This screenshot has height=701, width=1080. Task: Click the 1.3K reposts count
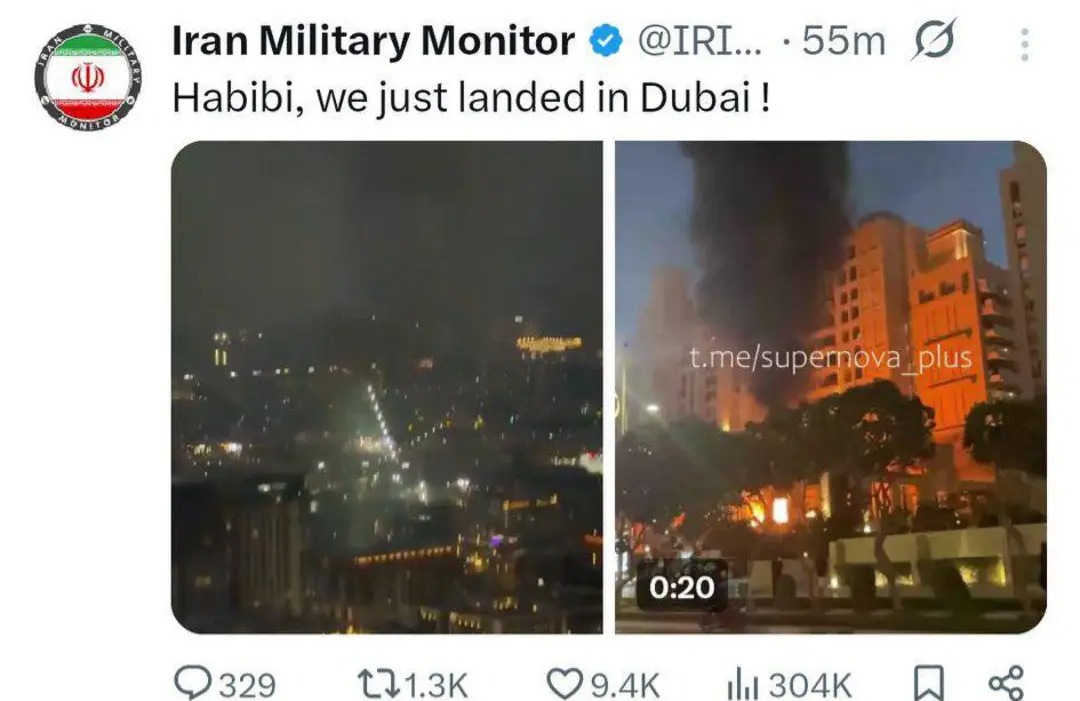point(435,686)
